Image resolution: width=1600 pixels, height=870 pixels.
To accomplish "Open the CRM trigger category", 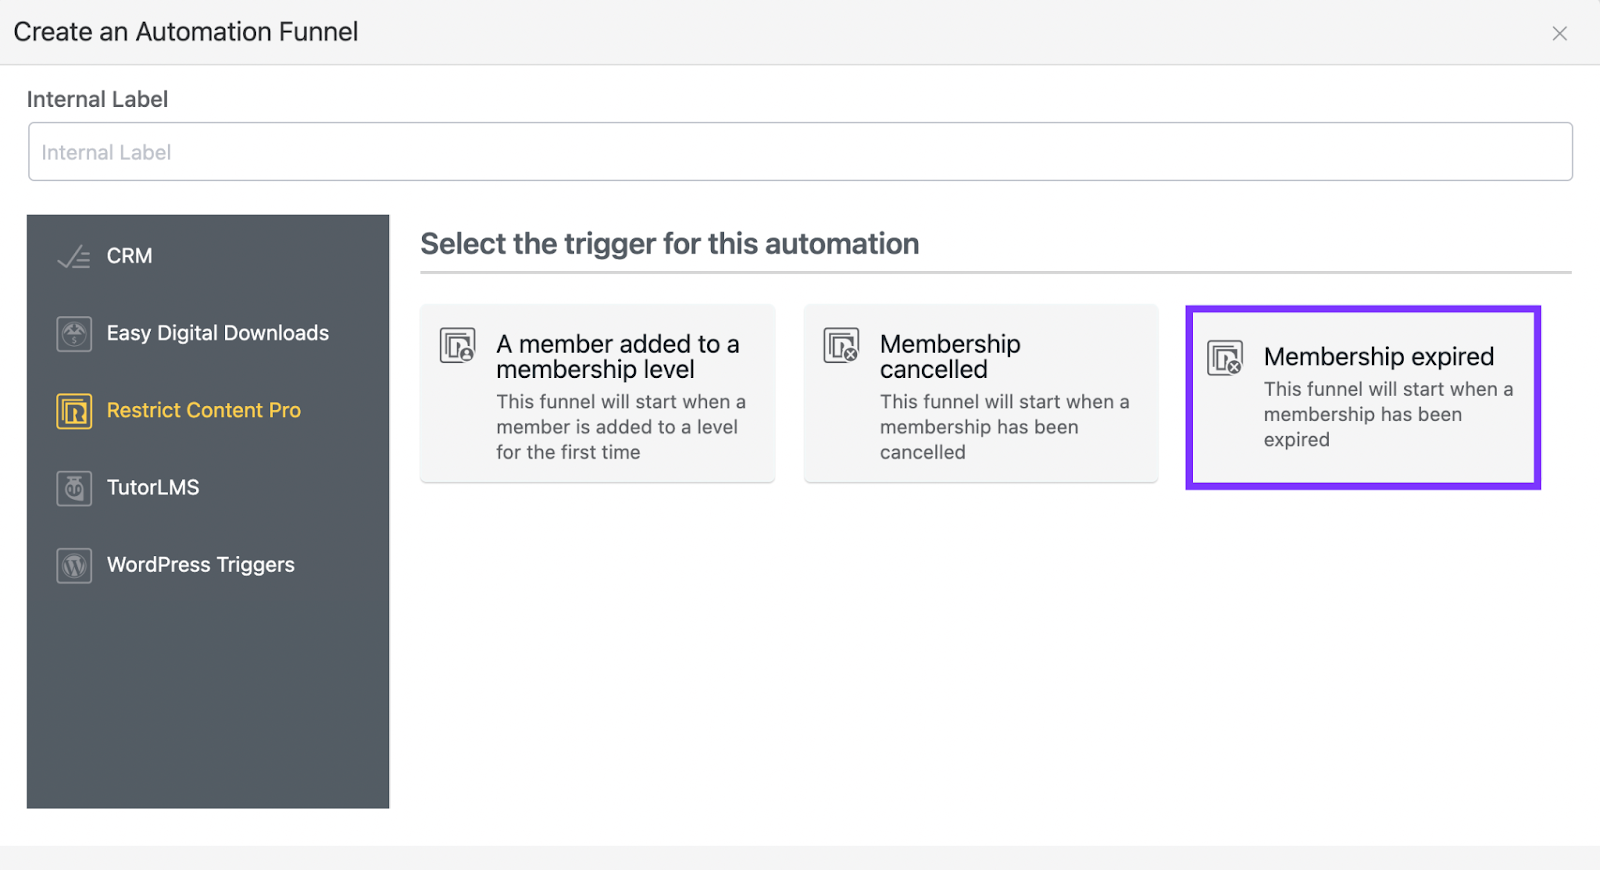I will (x=130, y=256).
